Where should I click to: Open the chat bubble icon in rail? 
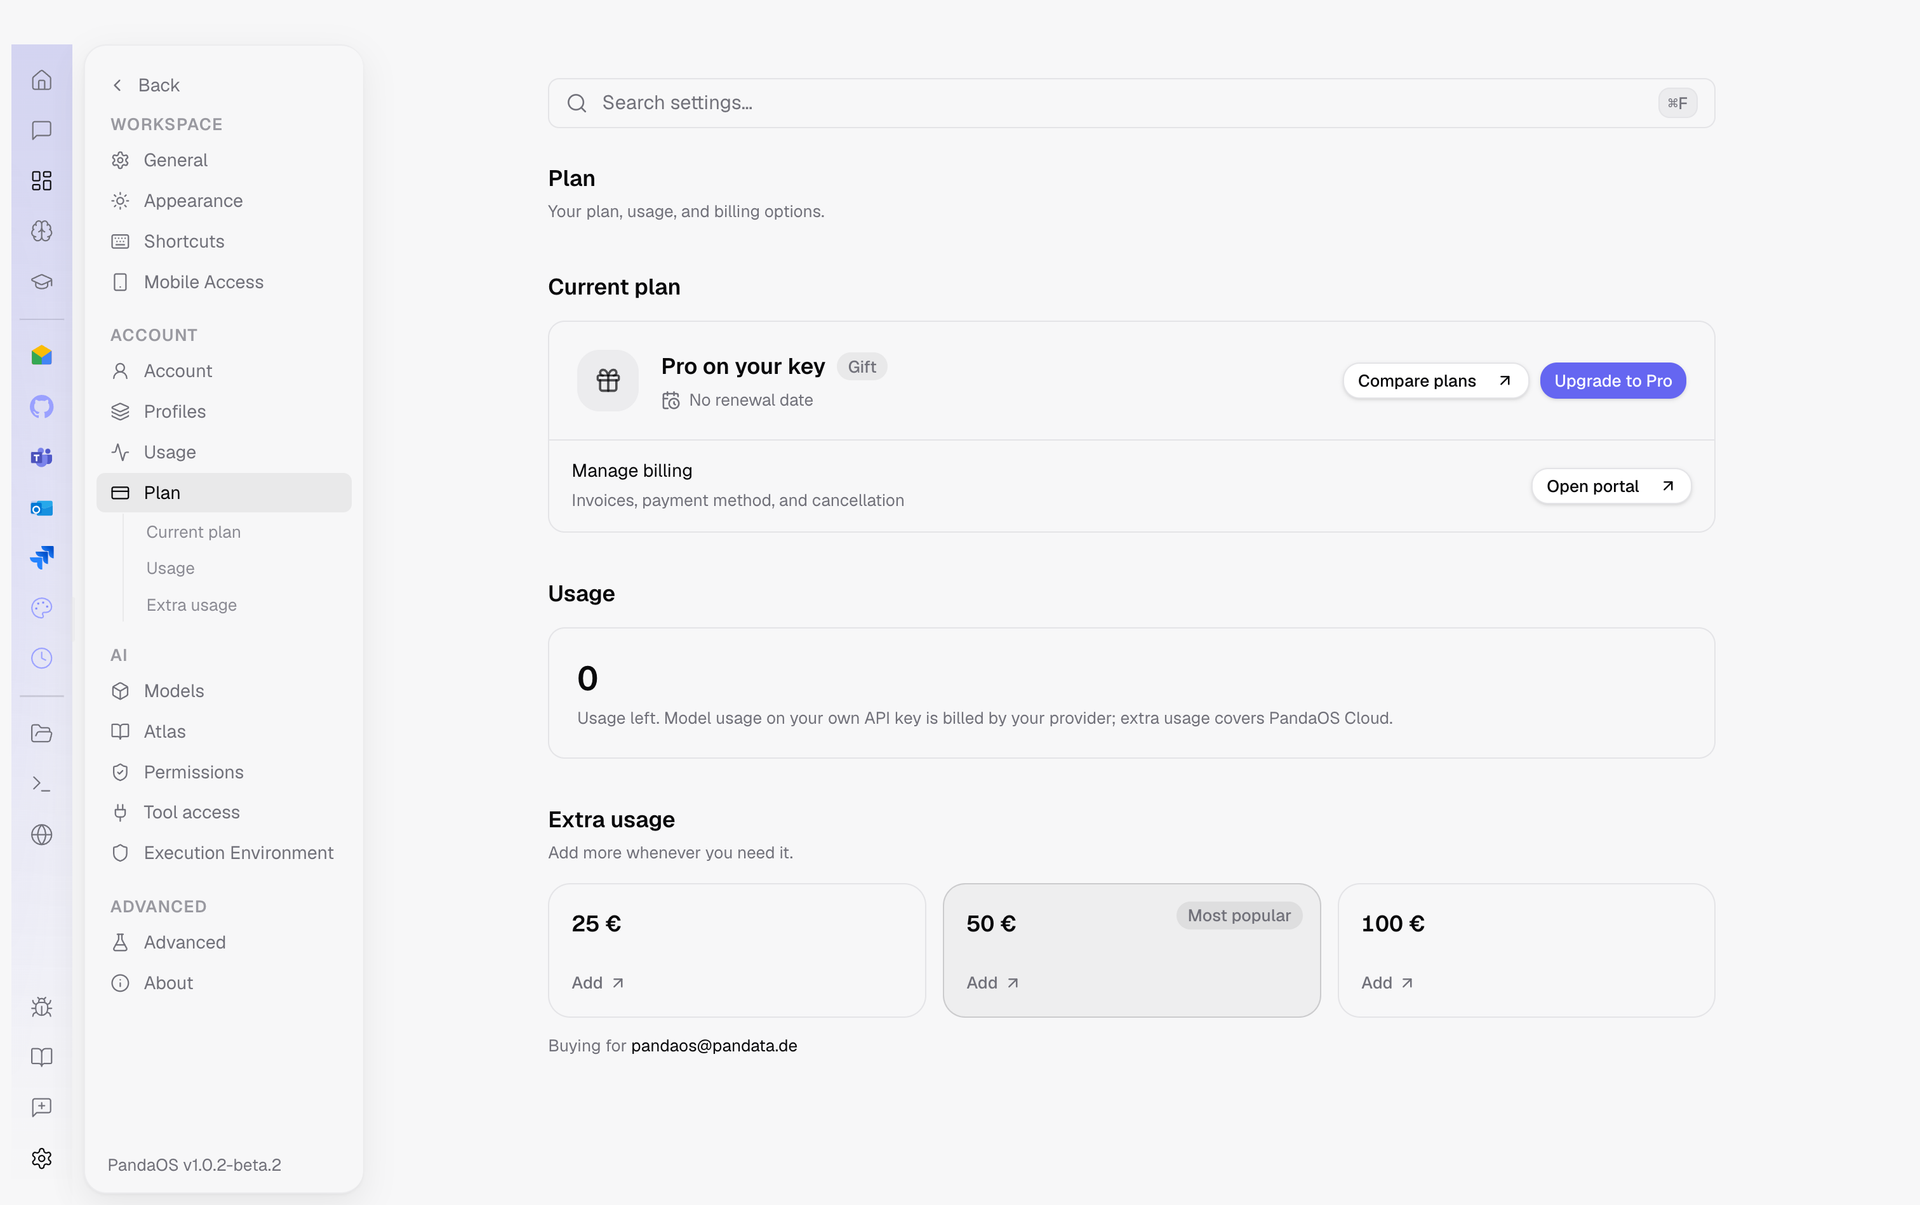41,130
